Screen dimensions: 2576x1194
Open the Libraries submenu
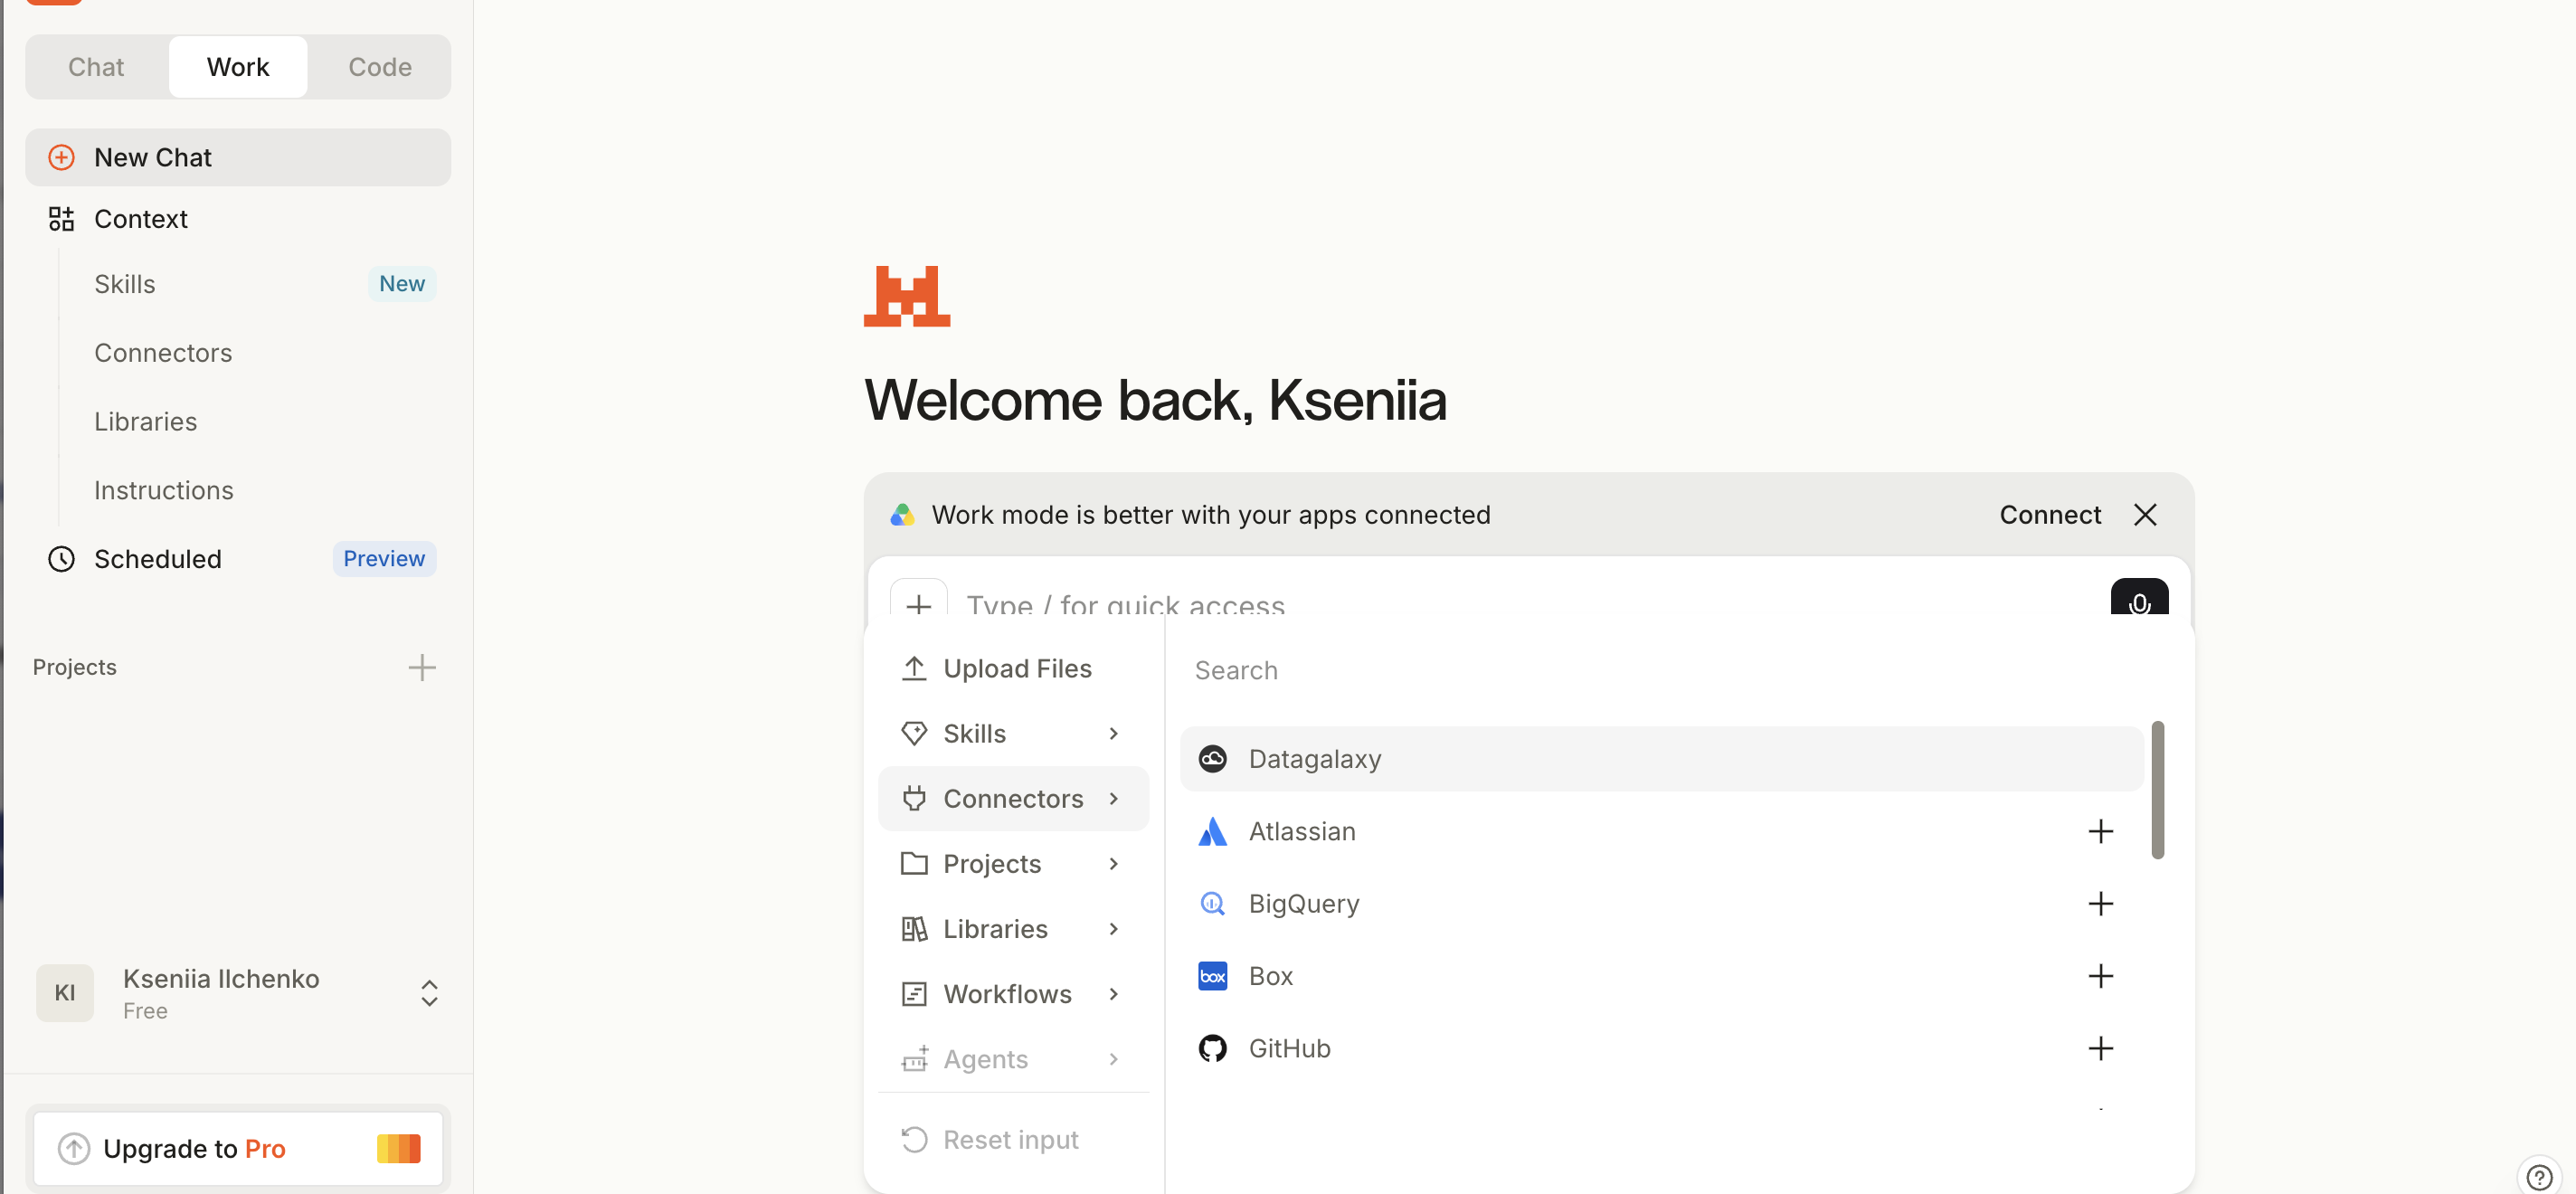click(x=1013, y=929)
